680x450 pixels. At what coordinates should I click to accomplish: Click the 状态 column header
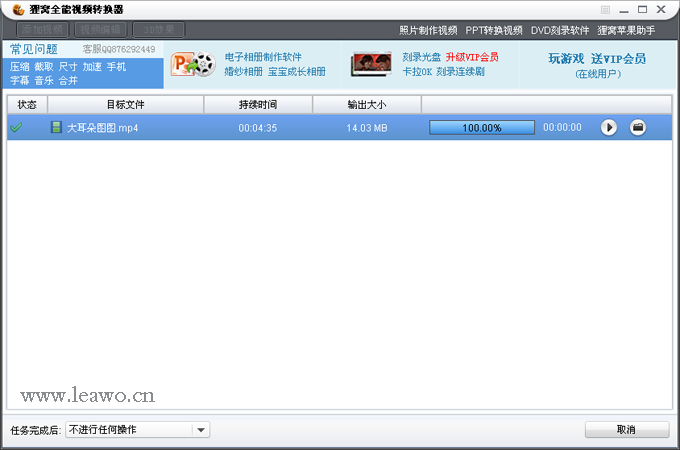tap(27, 104)
